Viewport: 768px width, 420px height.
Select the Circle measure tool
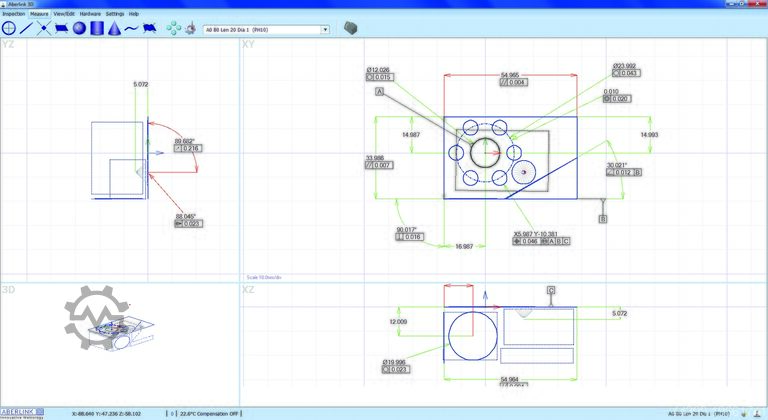click(x=8, y=29)
